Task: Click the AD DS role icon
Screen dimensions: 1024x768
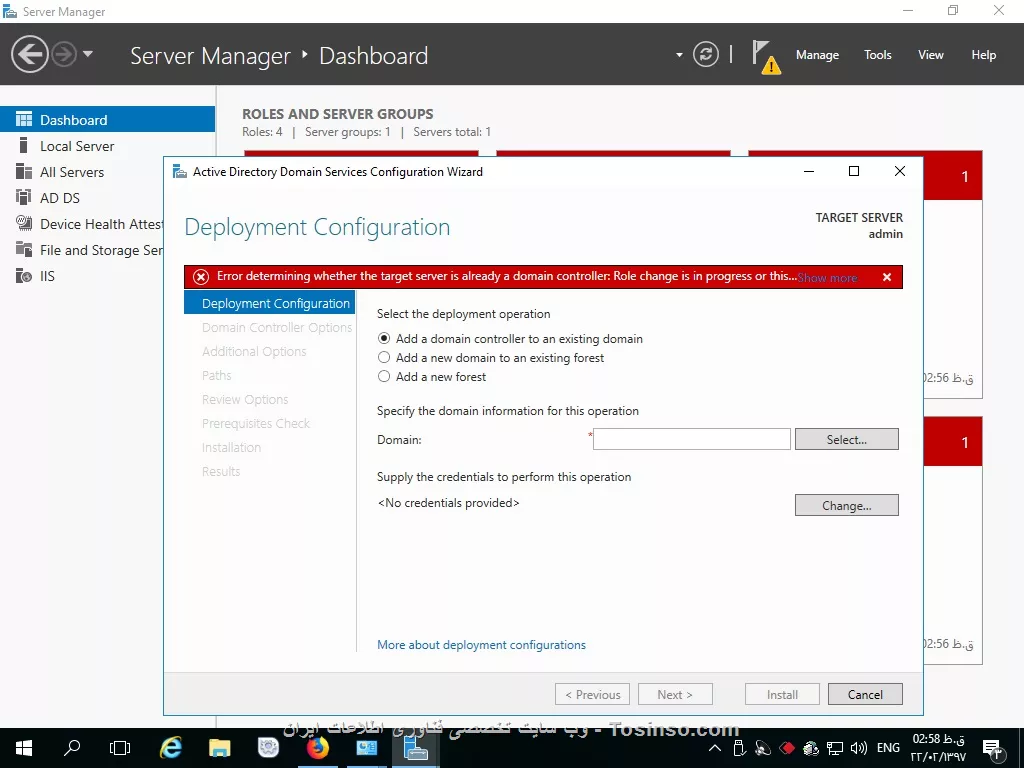Action: pyautogui.click(x=24, y=197)
